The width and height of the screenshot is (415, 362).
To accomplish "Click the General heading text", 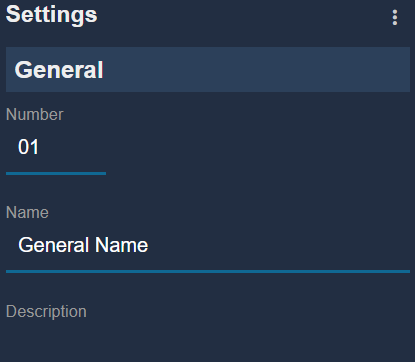I will 59,70.
